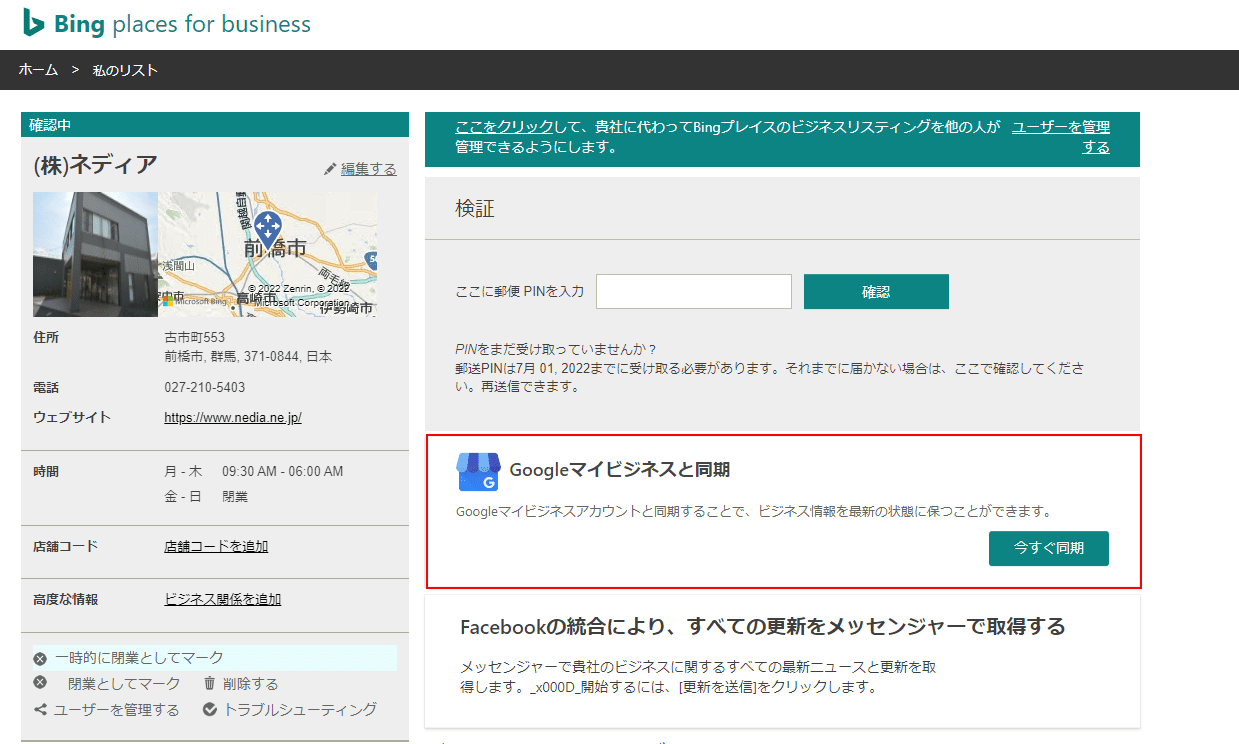The height and width of the screenshot is (744, 1239).
Task: Click the phone number 027-210-5403
Action: [x=205, y=387]
